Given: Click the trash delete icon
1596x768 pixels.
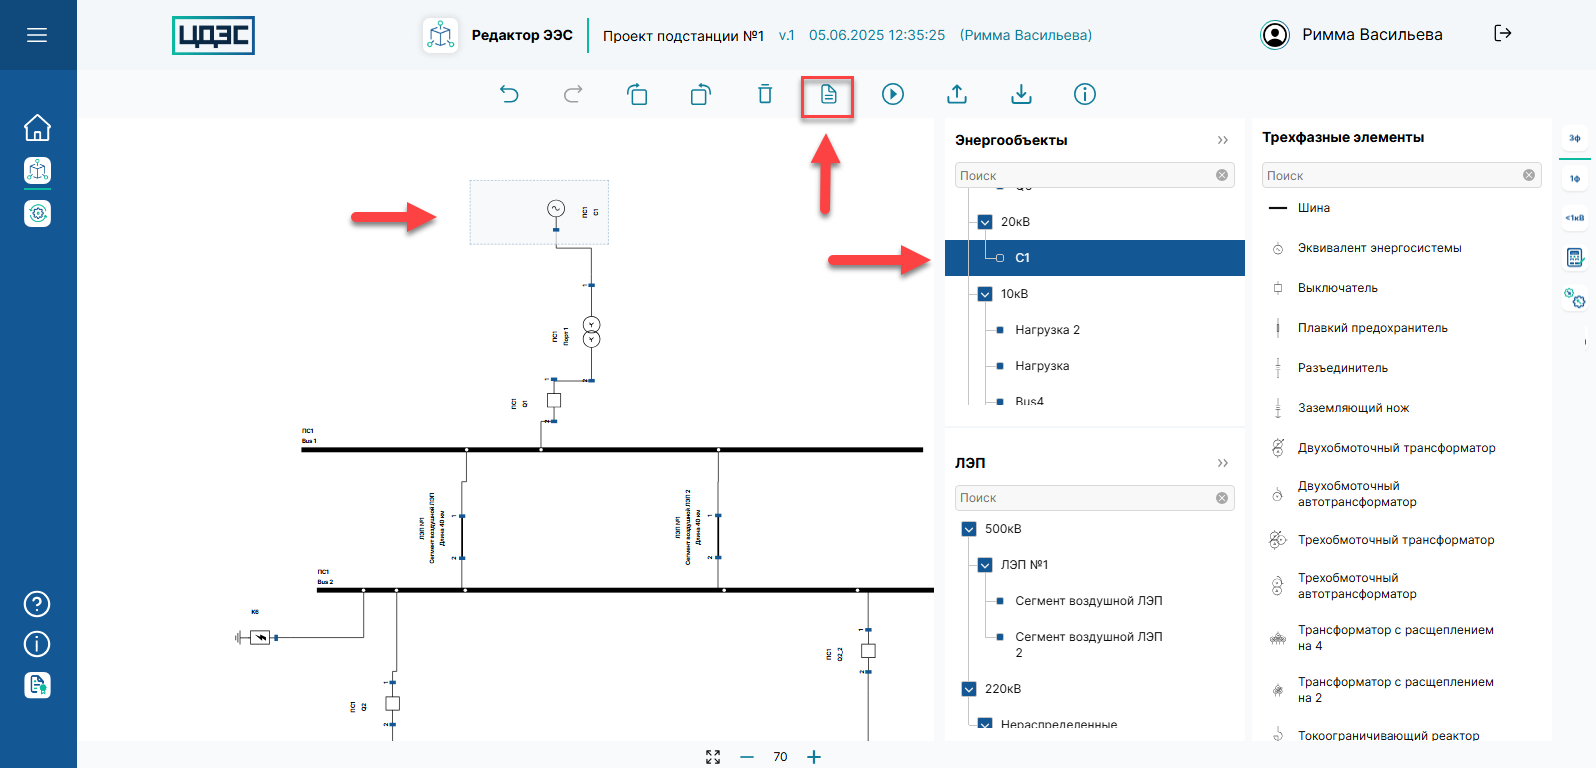Looking at the screenshot, I should [x=765, y=94].
